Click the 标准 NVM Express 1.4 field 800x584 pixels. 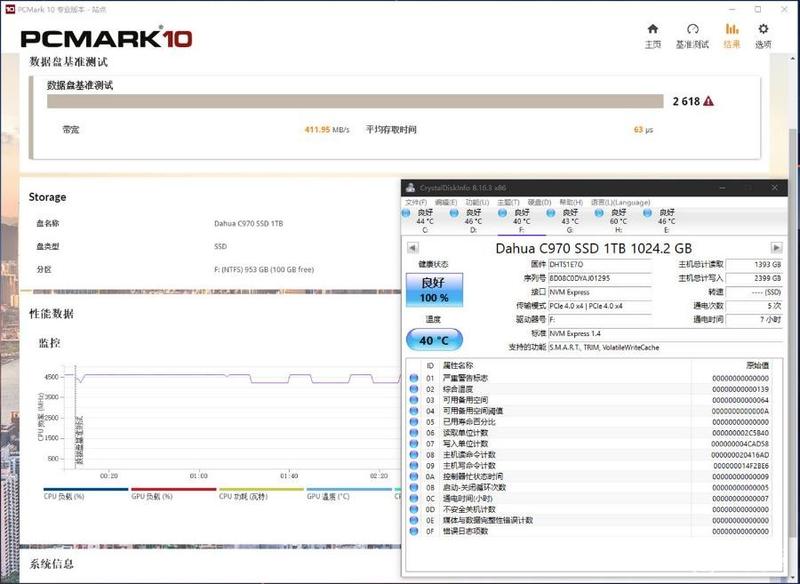click(x=665, y=334)
